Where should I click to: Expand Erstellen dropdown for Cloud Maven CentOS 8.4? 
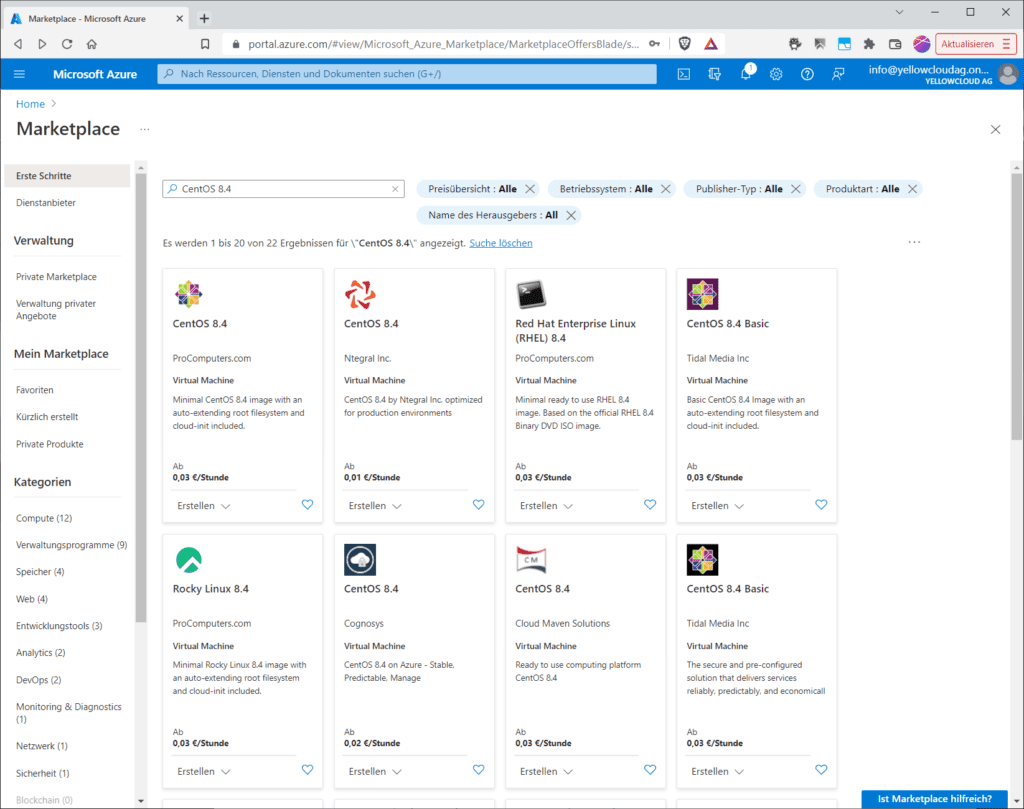coord(546,771)
